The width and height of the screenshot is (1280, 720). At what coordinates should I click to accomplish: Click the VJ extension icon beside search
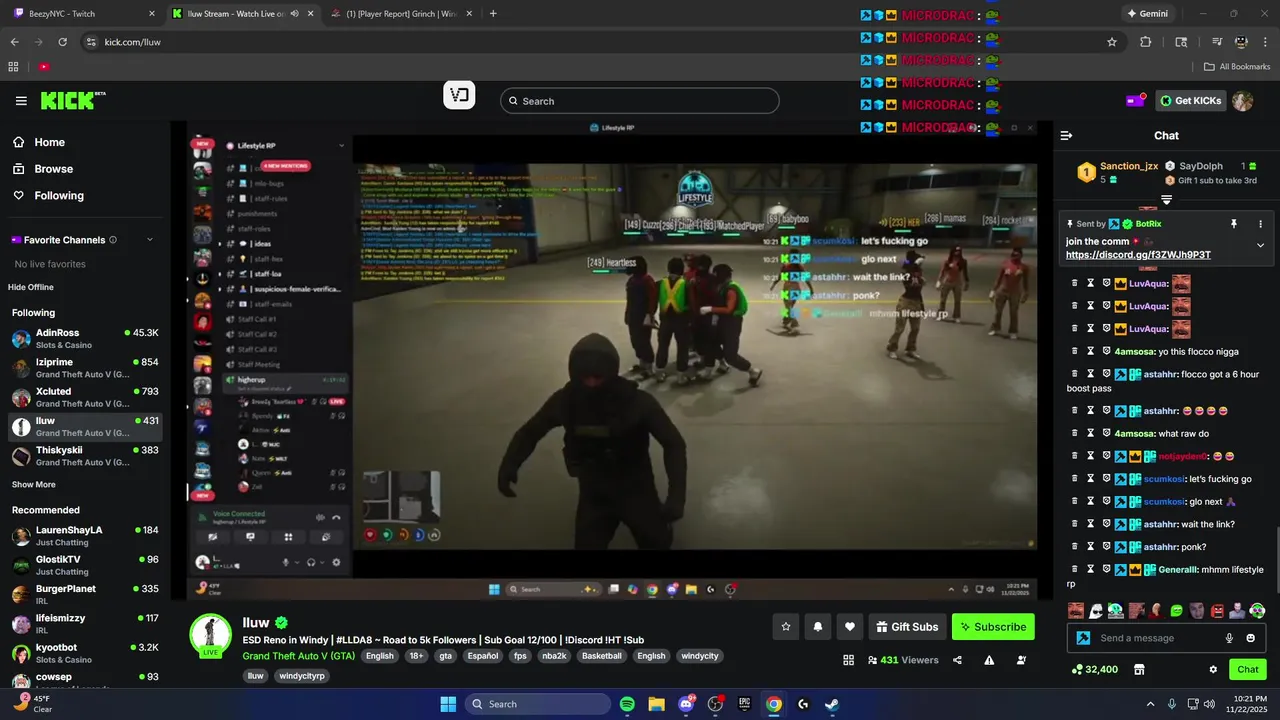[459, 96]
